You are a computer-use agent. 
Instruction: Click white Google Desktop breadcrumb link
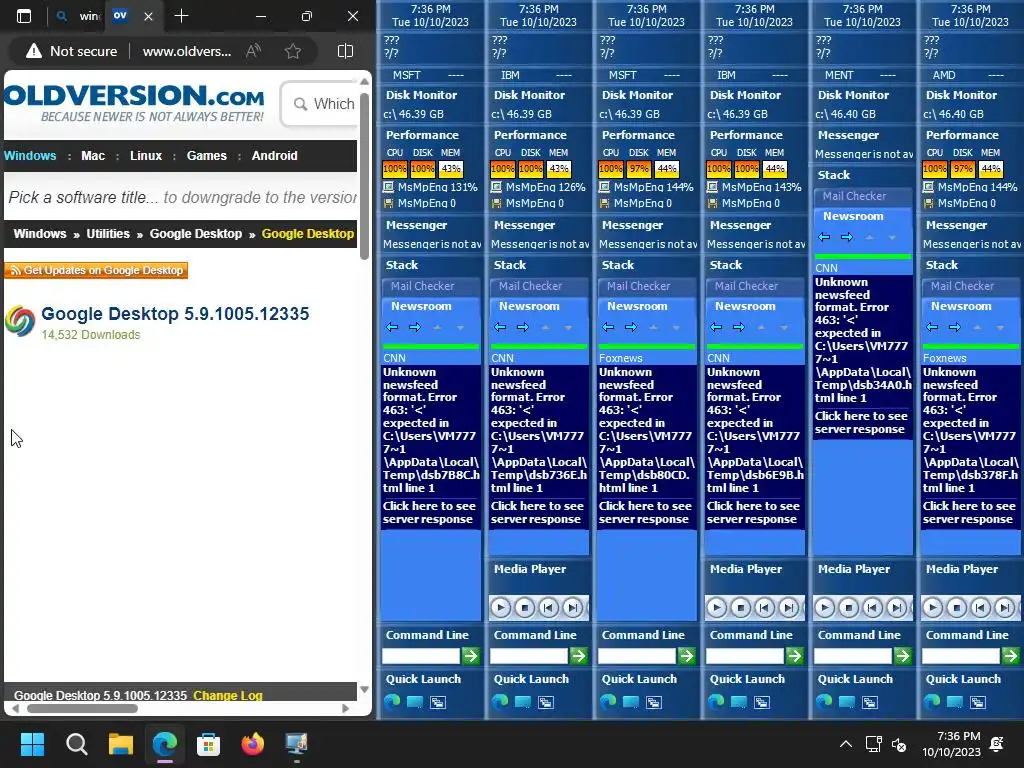(x=195, y=233)
